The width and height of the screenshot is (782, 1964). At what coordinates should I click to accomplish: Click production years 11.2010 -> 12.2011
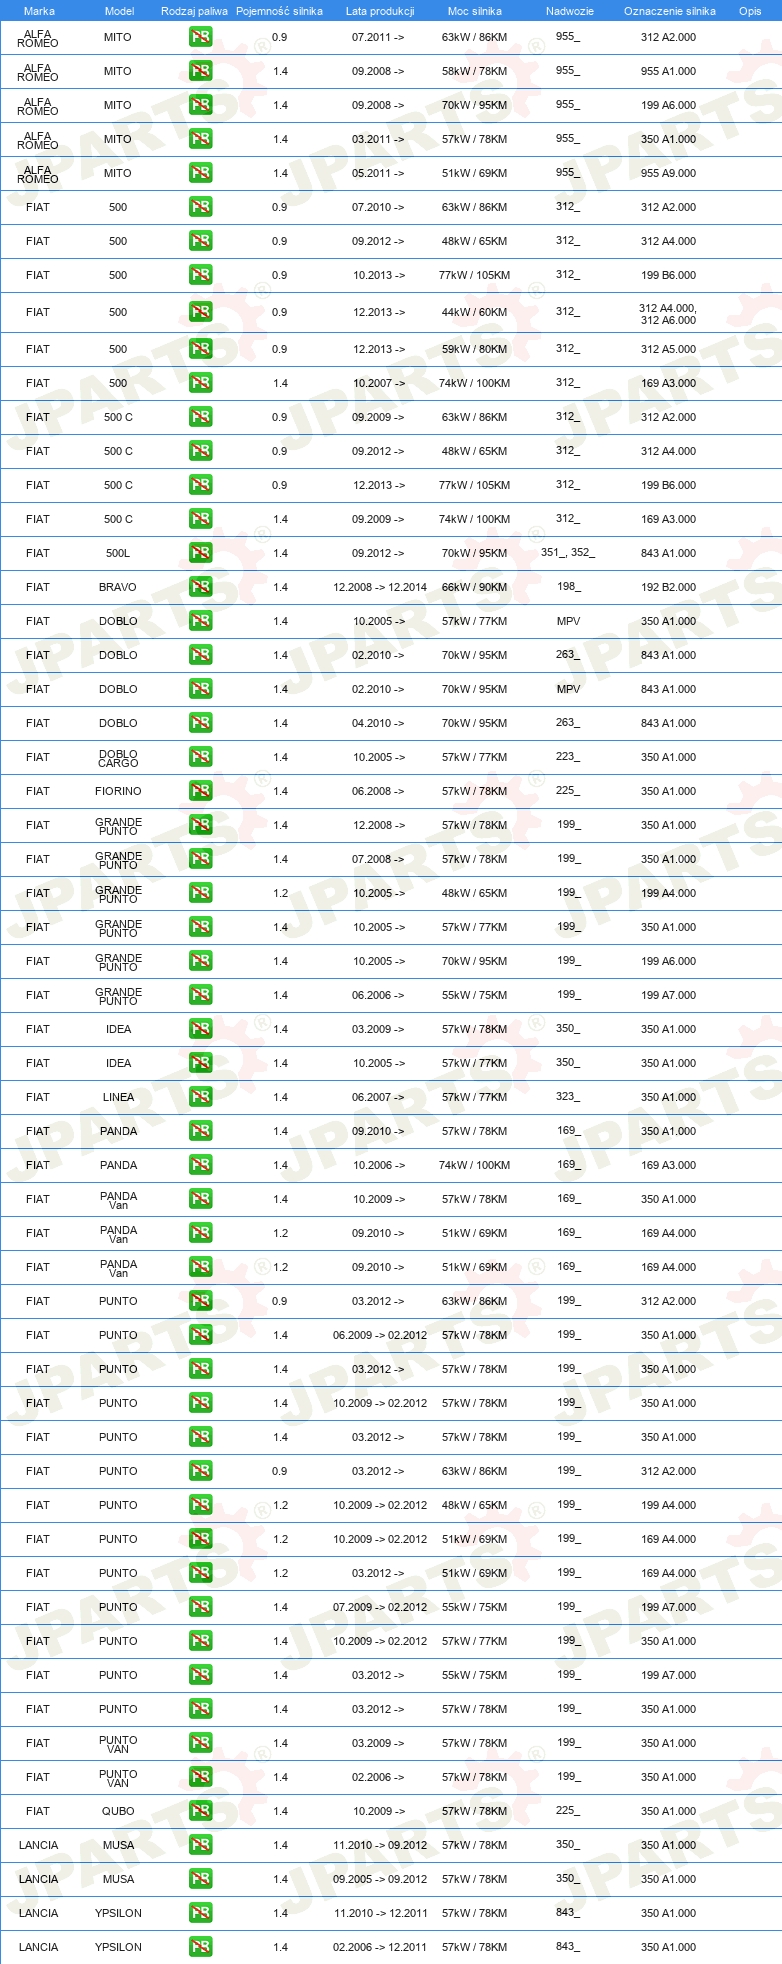[x=380, y=1913]
